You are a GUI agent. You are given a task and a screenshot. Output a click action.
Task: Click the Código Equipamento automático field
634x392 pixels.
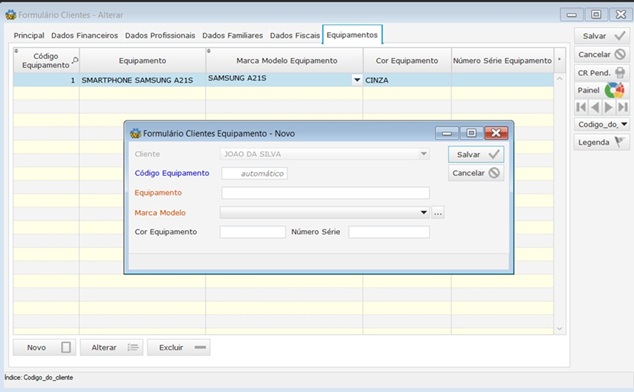click(x=254, y=174)
